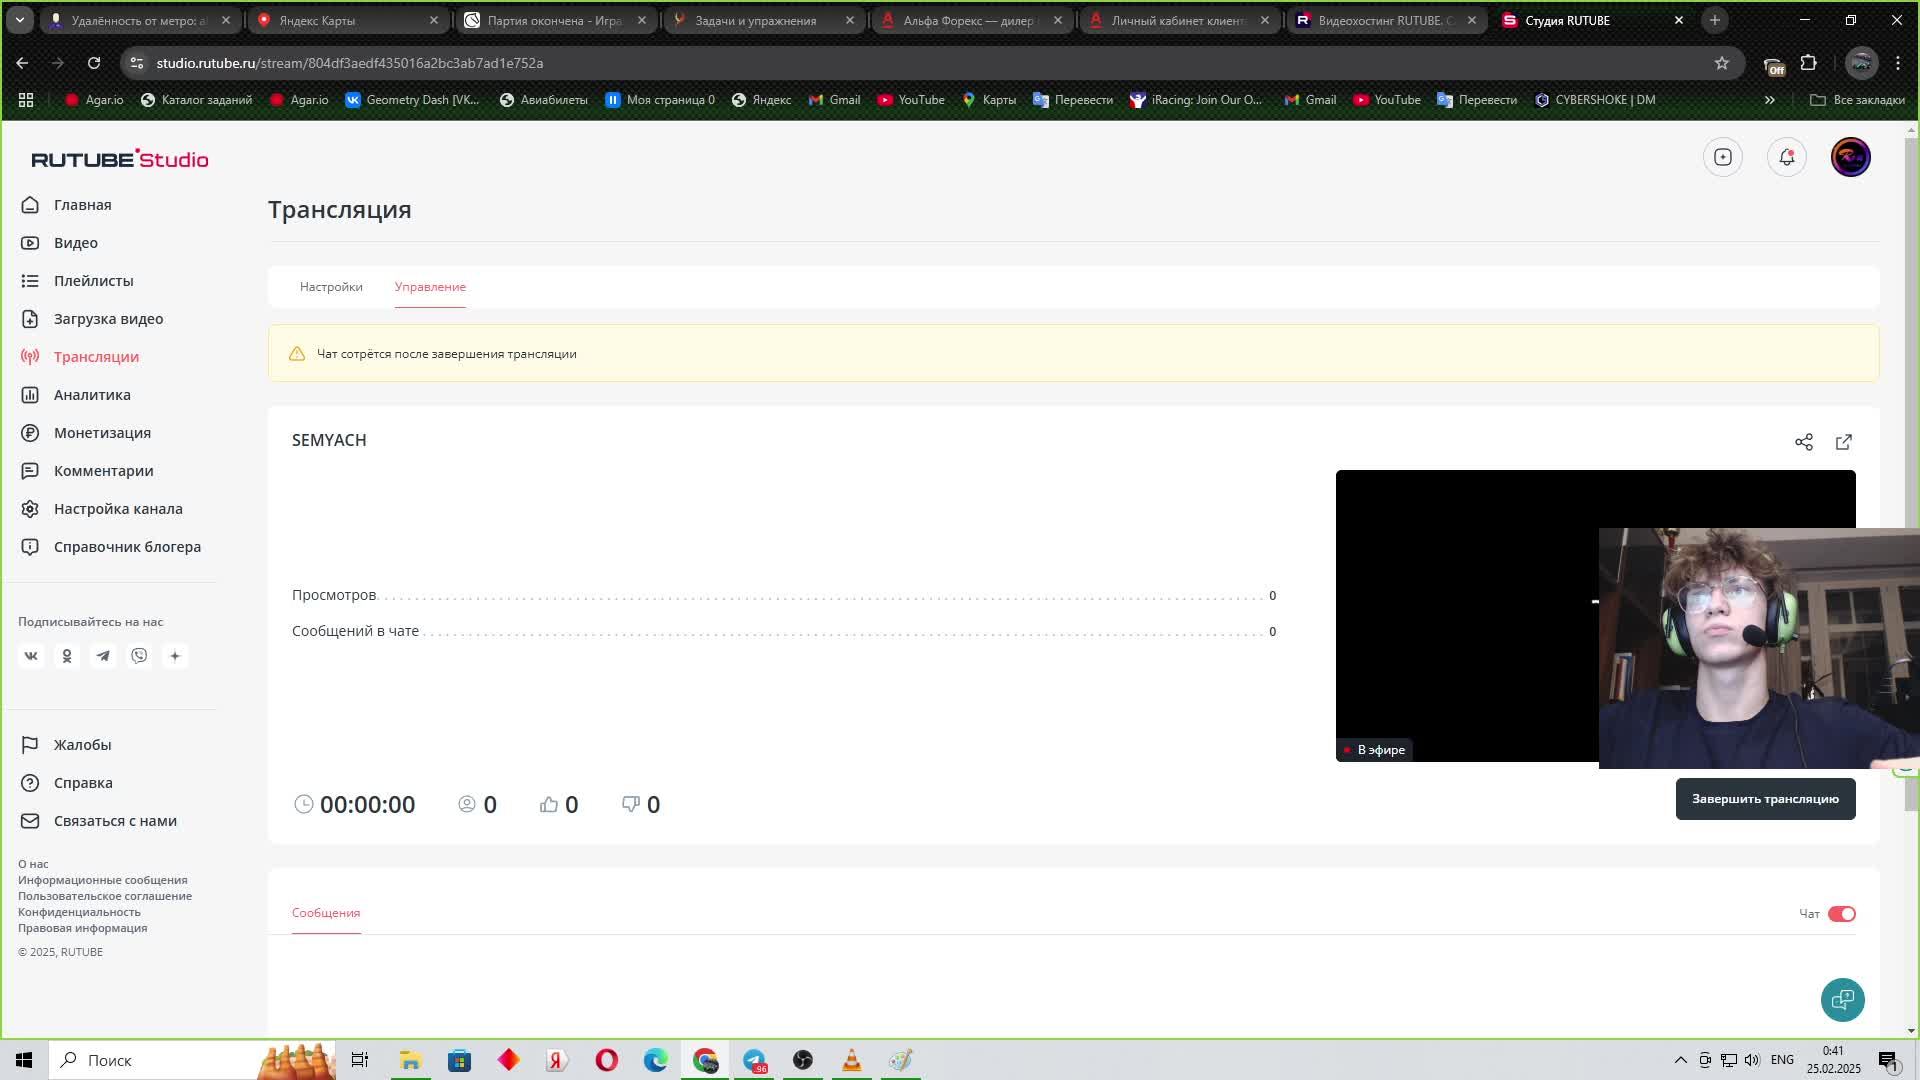The width and height of the screenshot is (1920, 1080).
Task: Click the taskbar Поиск search box
Action: [194, 1060]
